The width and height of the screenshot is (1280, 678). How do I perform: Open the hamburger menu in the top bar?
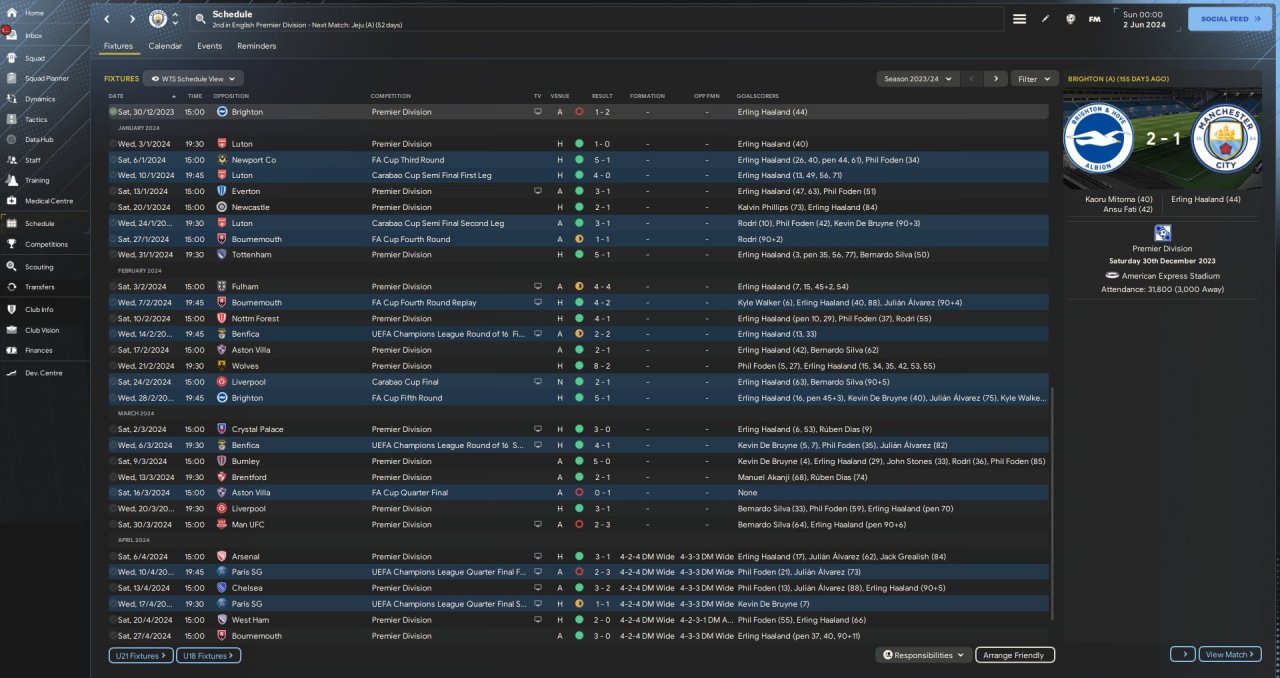pyautogui.click(x=1019, y=19)
